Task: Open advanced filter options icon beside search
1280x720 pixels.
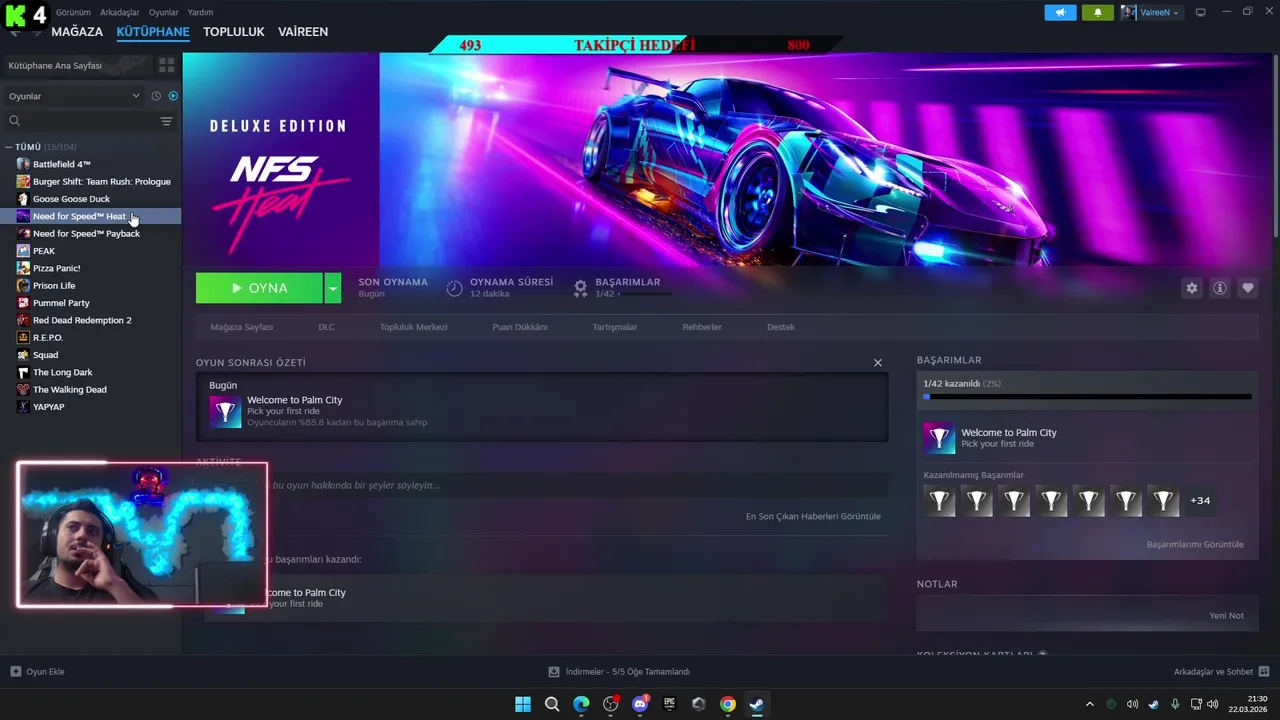Action: (166, 121)
